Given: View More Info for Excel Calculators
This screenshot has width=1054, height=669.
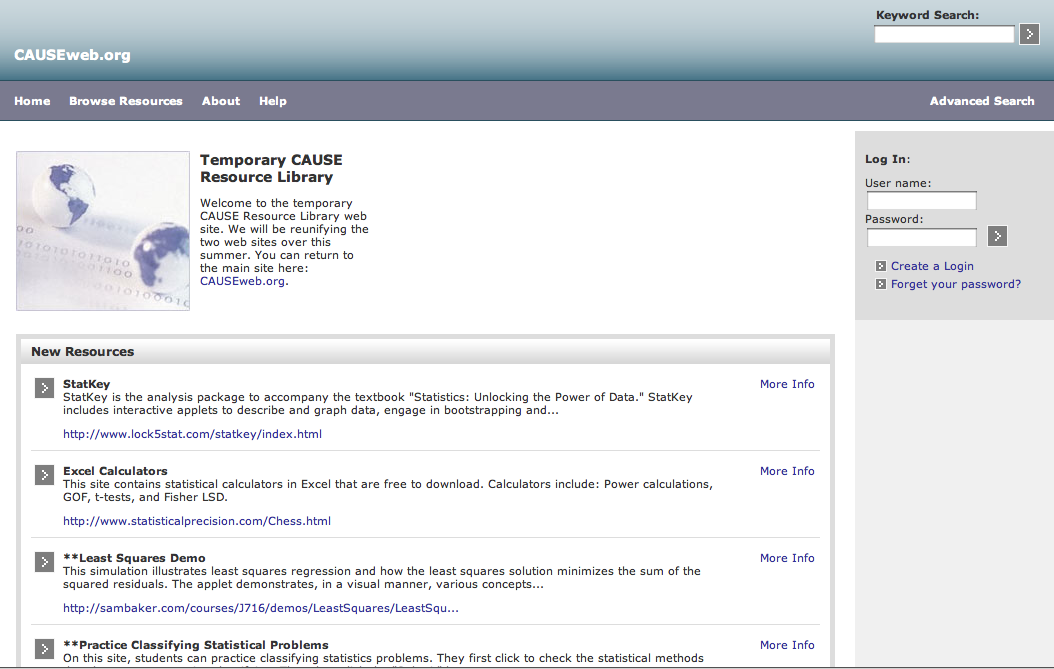Looking at the screenshot, I should click(x=787, y=471).
